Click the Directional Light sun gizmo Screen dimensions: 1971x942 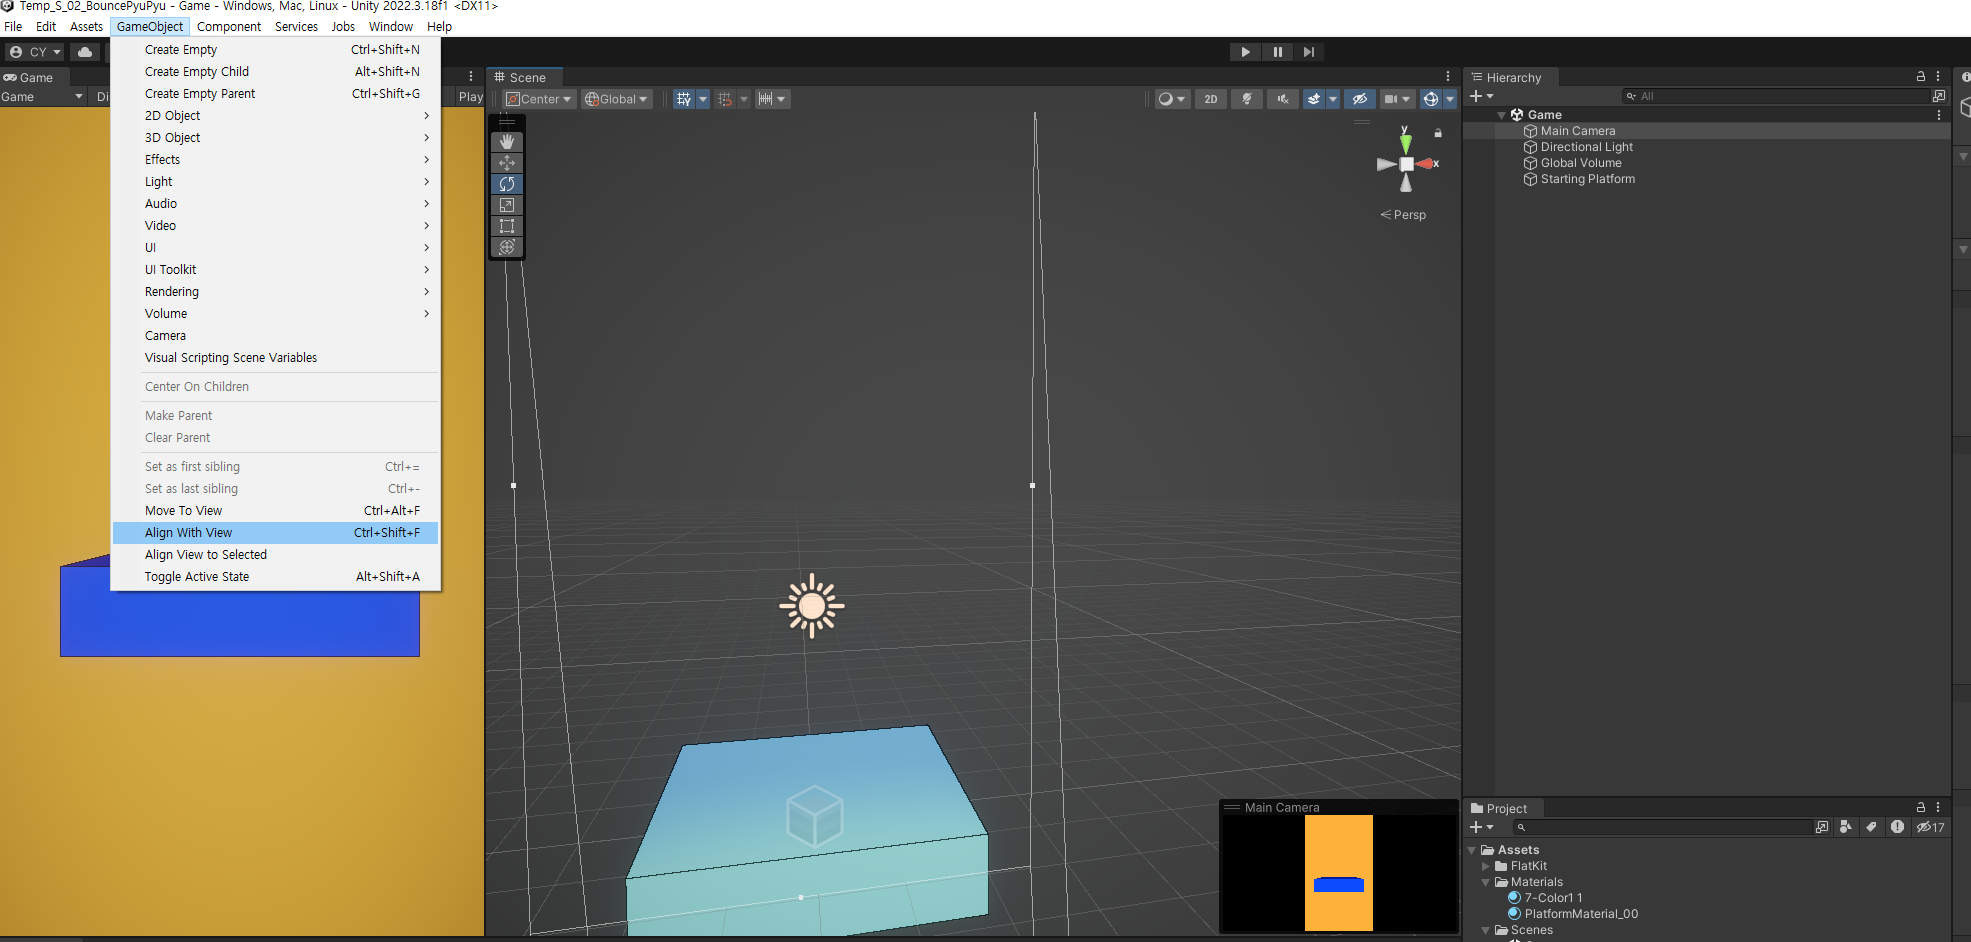812,605
